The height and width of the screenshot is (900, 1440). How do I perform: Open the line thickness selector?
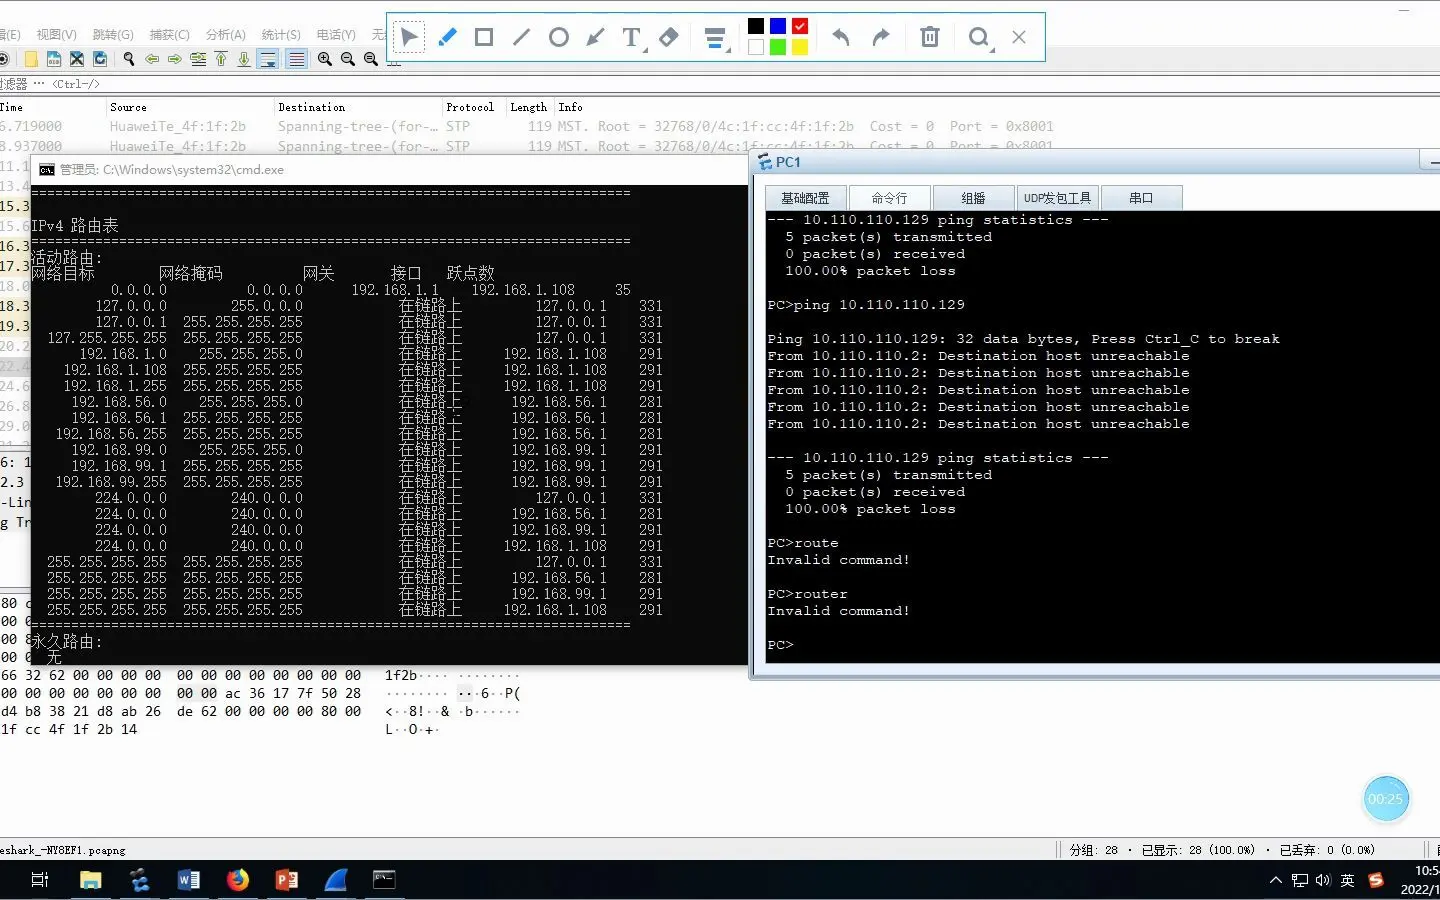point(716,39)
